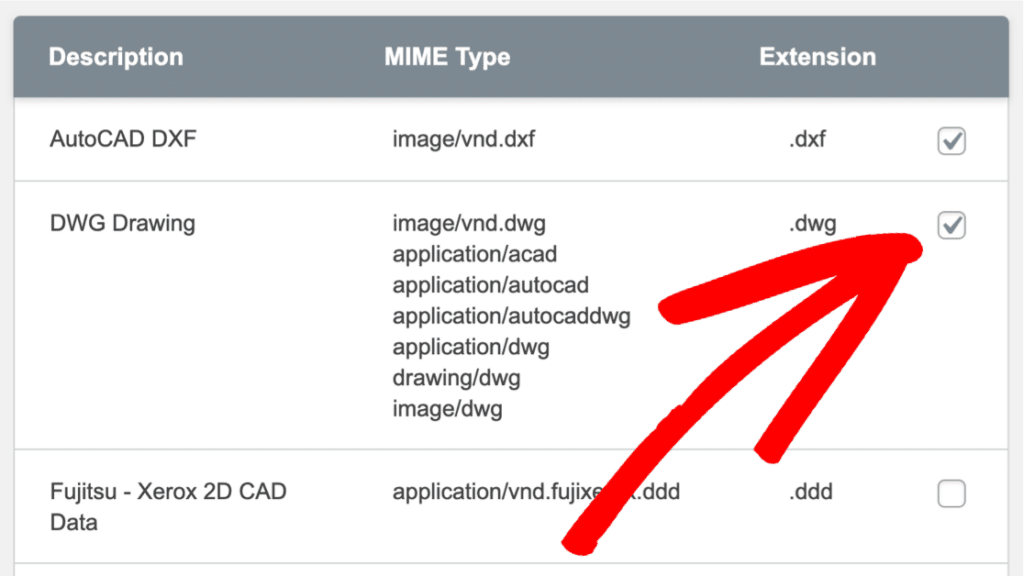Select the DWG Drawing description text
The height and width of the screenshot is (576, 1024).
[x=123, y=223]
